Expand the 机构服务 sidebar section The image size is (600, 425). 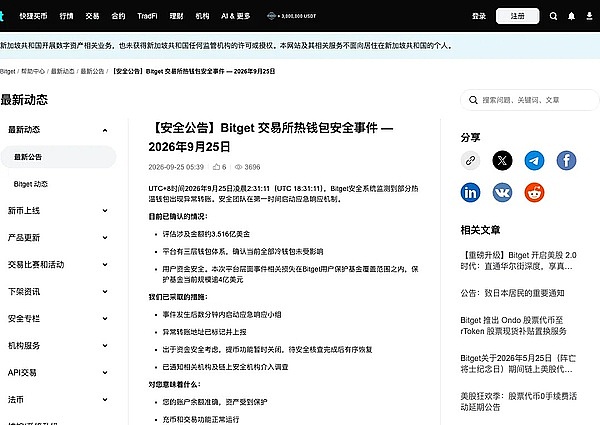(x=105, y=345)
